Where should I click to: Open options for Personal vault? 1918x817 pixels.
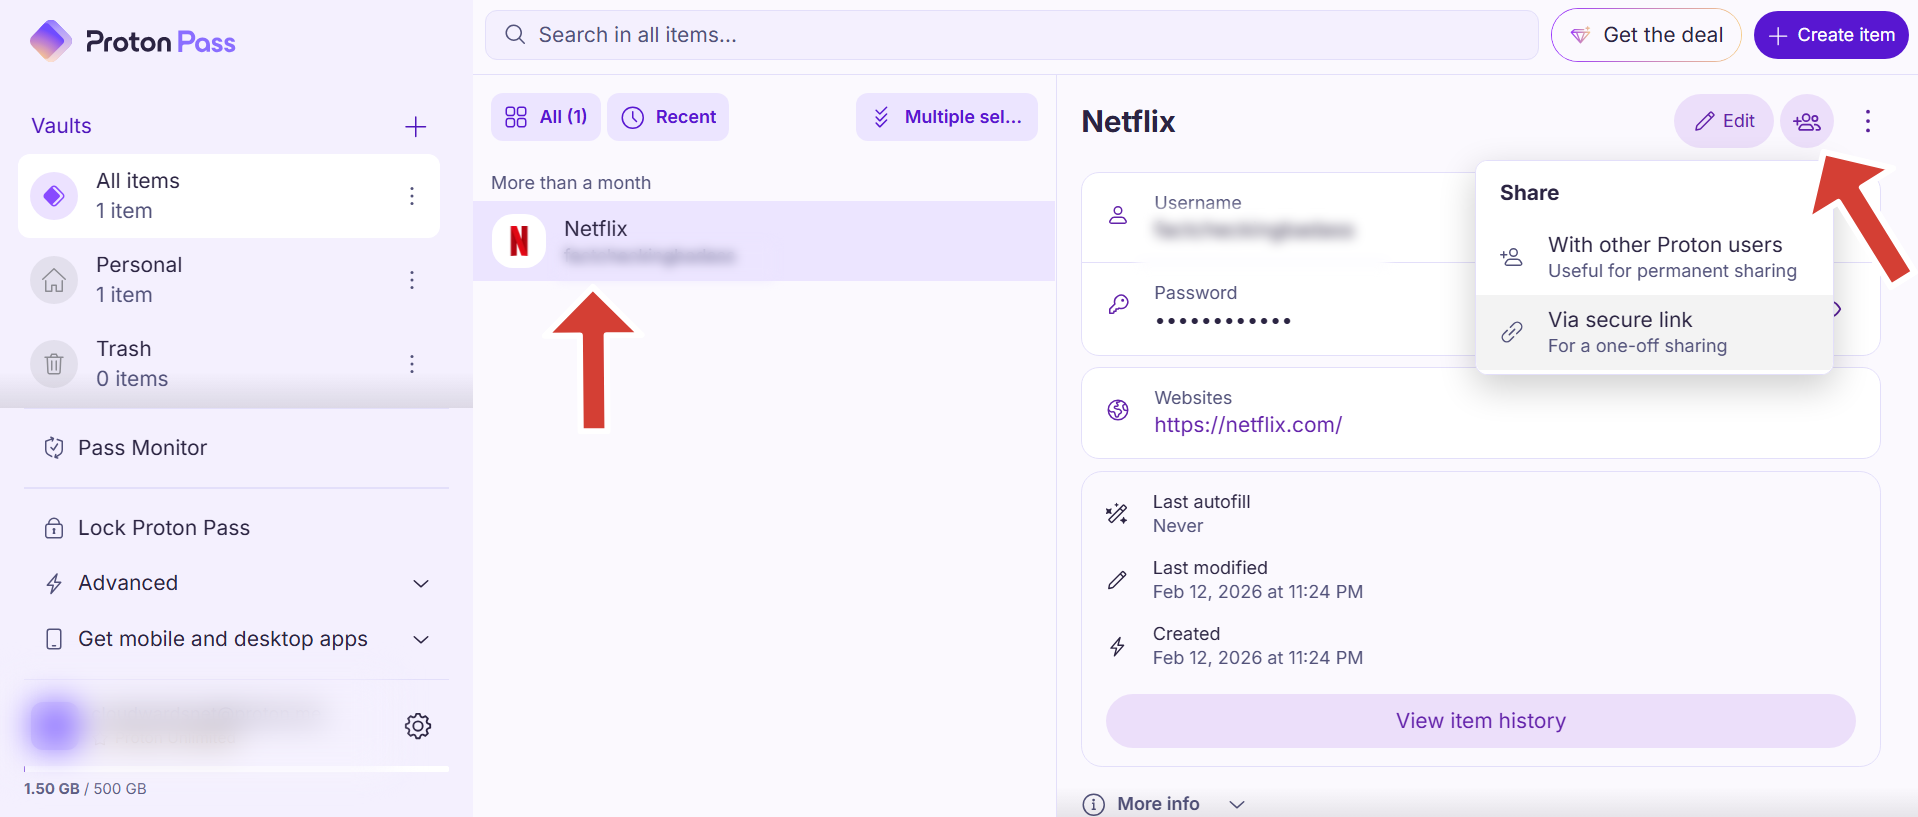coord(411,280)
